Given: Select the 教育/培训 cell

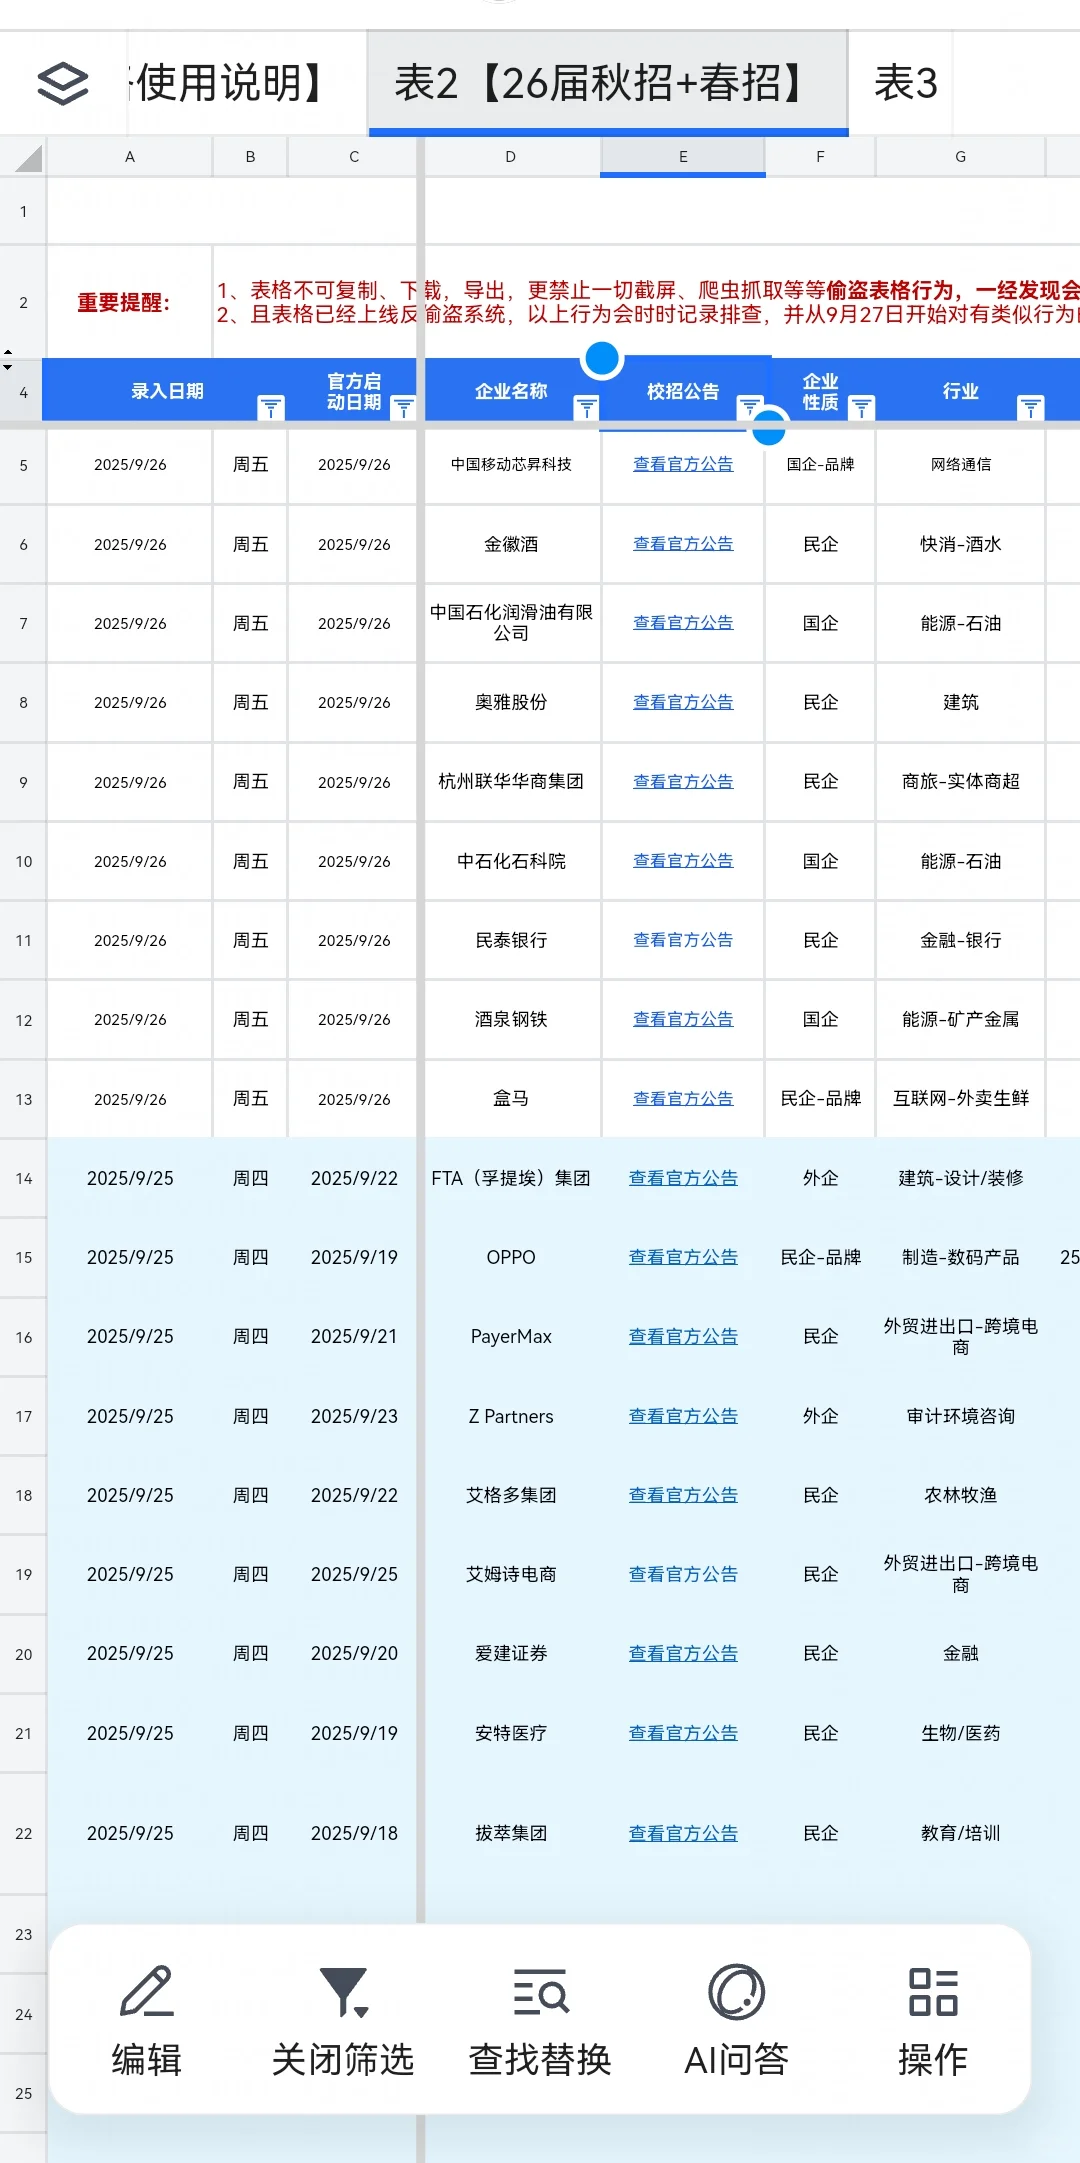Looking at the screenshot, I should tap(961, 1833).
